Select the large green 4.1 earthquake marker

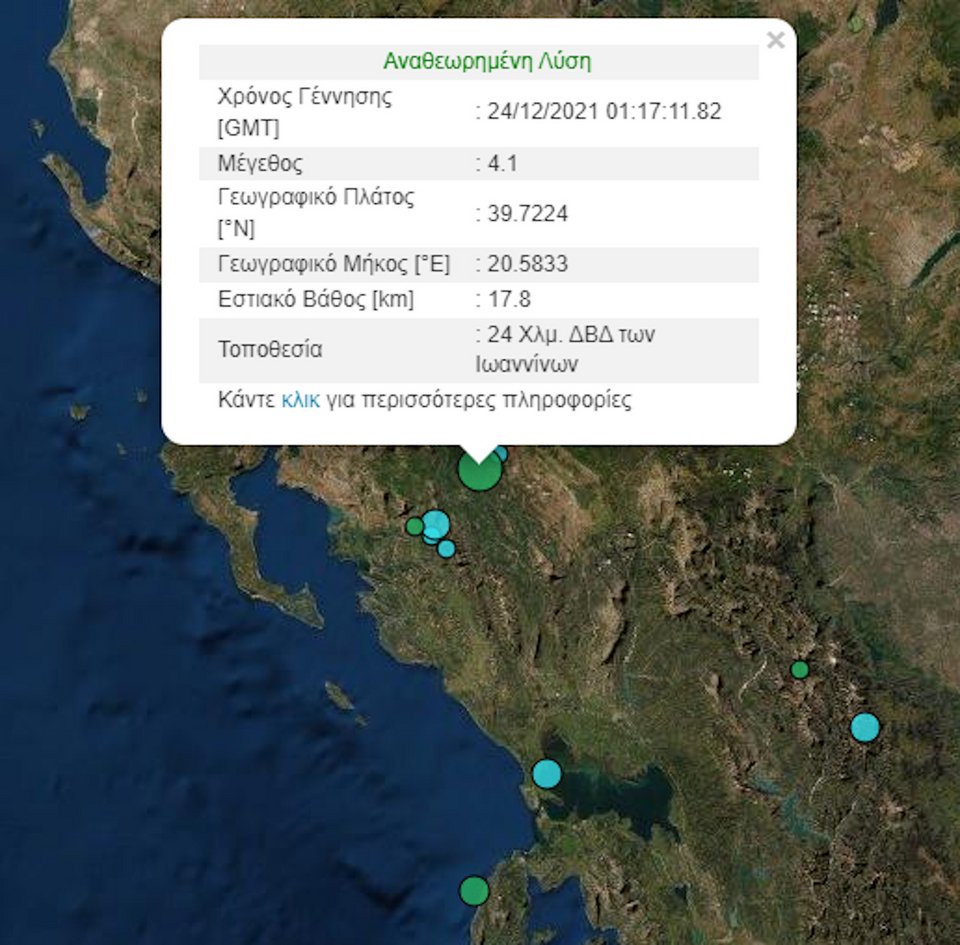tap(480, 473)
